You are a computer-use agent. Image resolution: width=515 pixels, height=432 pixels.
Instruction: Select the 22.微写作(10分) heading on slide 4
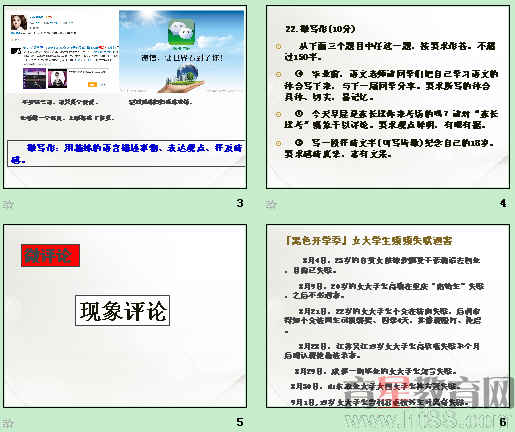pyautogui.click(x=320, y=29)
